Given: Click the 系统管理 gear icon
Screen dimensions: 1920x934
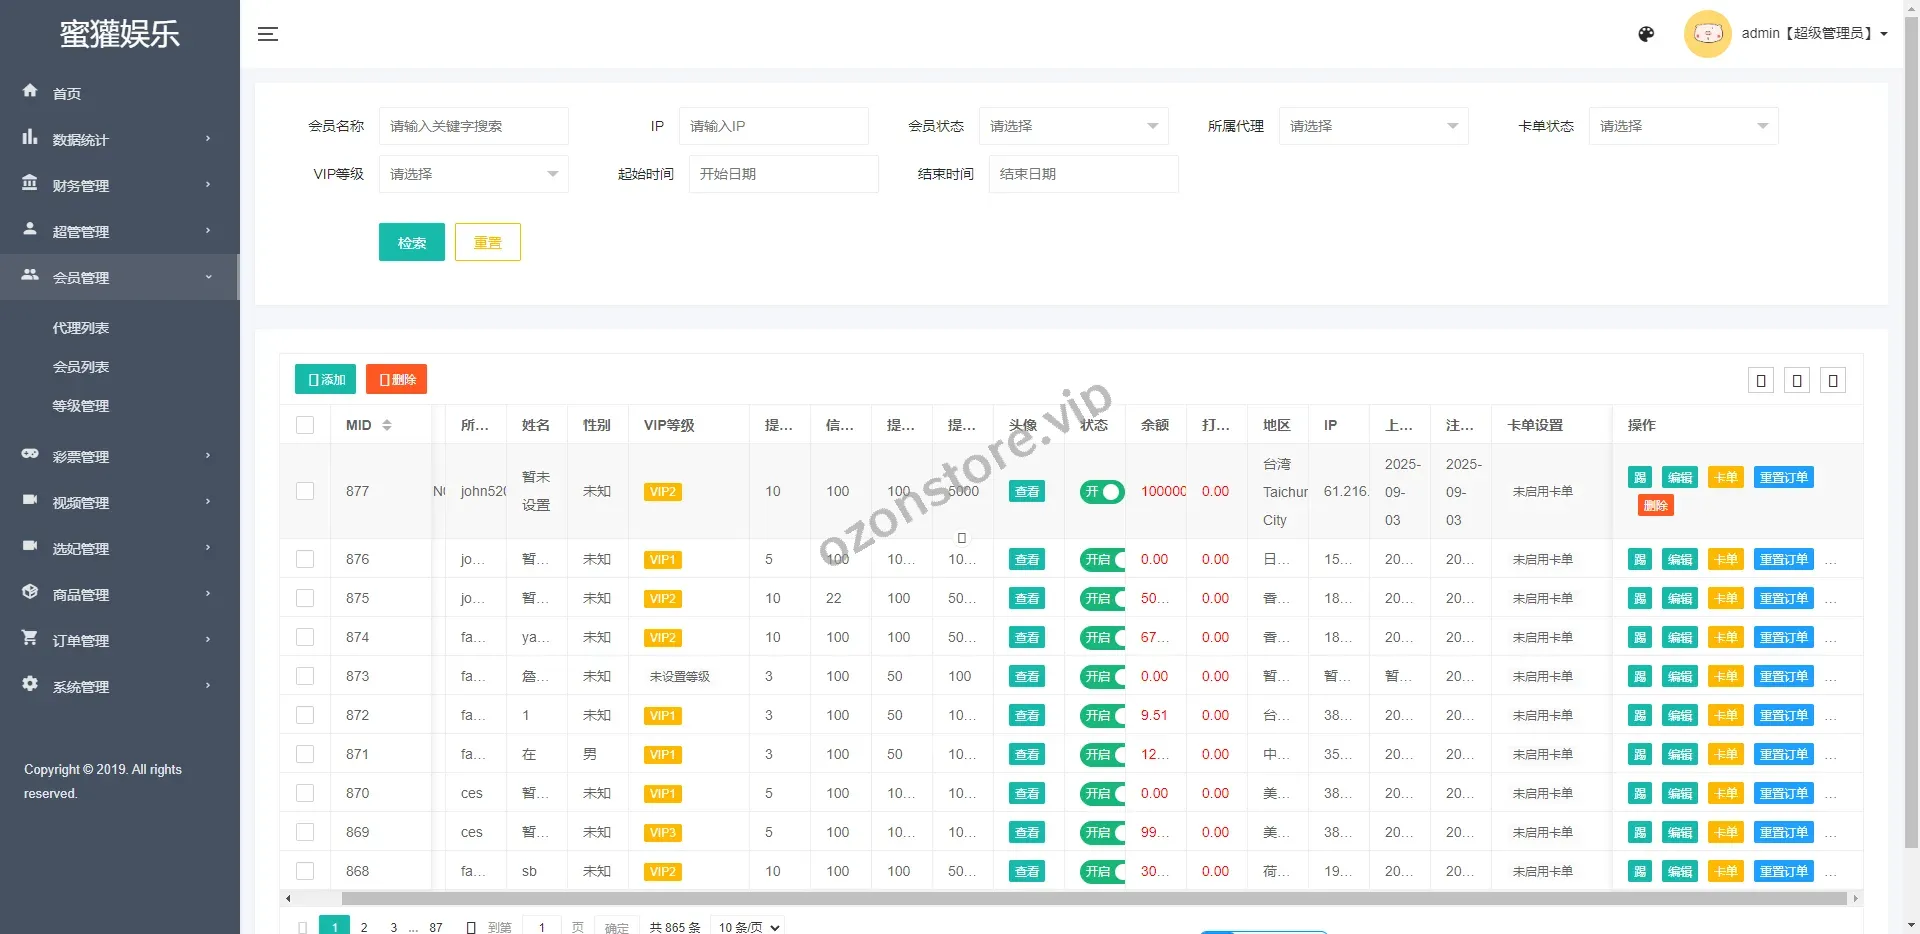Looking at the screenshot, I should (30, 684).
